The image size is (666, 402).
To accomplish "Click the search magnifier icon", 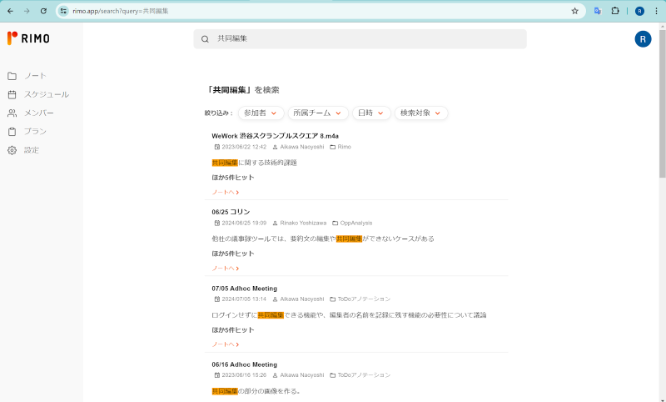I will (x=205, y=39).
